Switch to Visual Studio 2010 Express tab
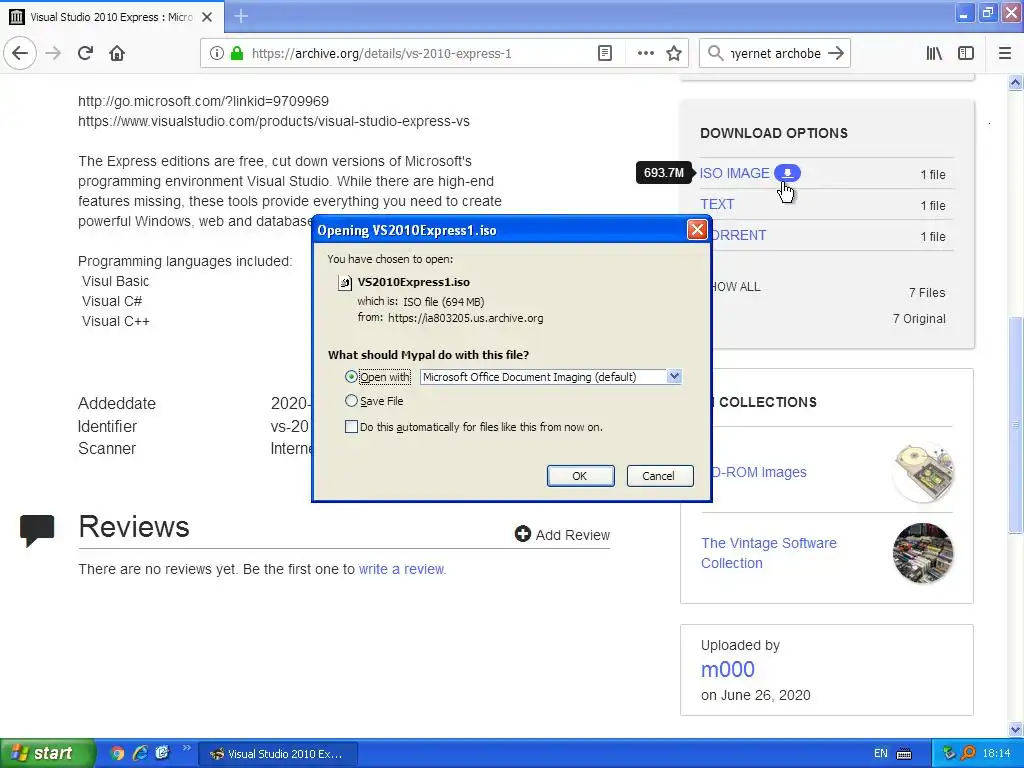The image size is (1024, 768). [111, 17]
